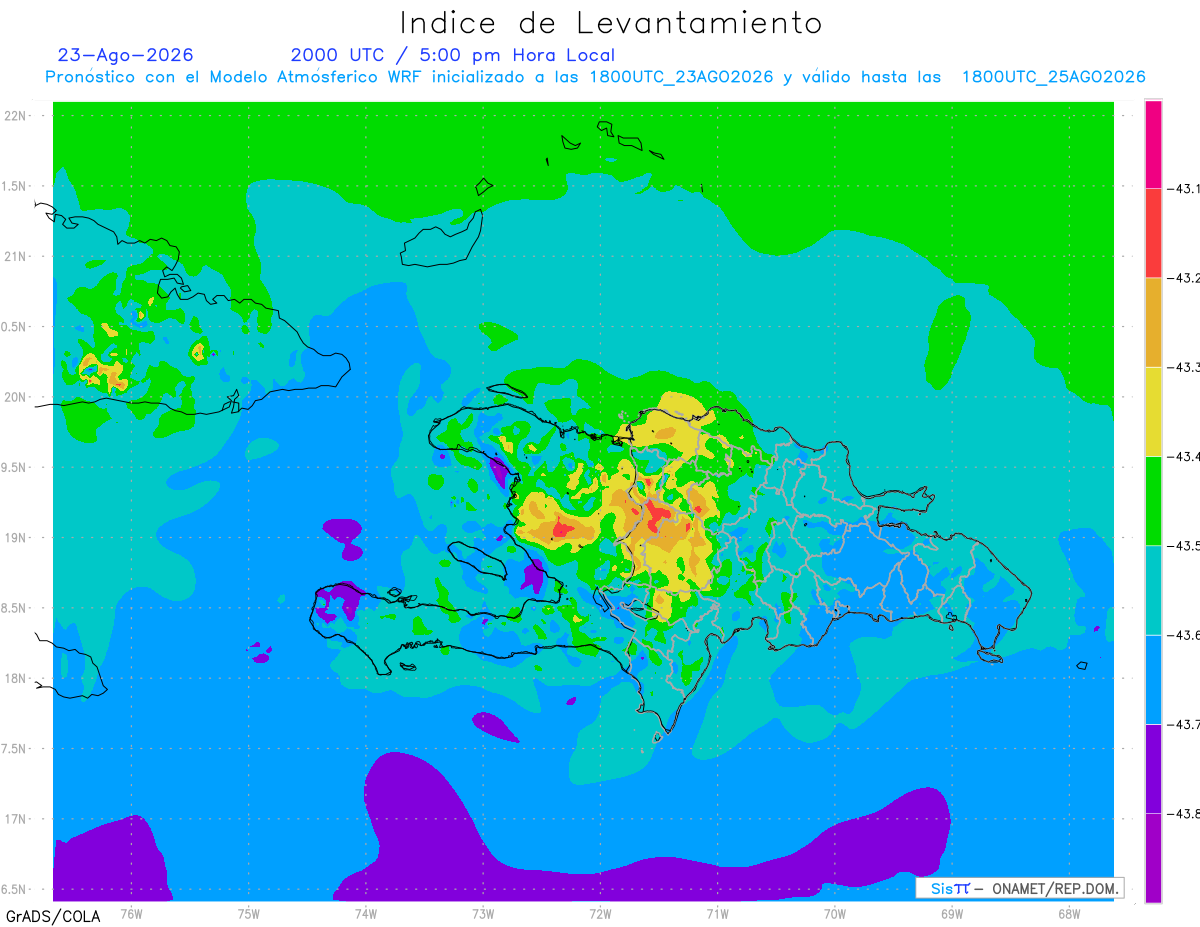Screen dimensions: 1200x927
Task: Select the red legend swatch between -43.1 and -43.2
Action: point(1153,233)
